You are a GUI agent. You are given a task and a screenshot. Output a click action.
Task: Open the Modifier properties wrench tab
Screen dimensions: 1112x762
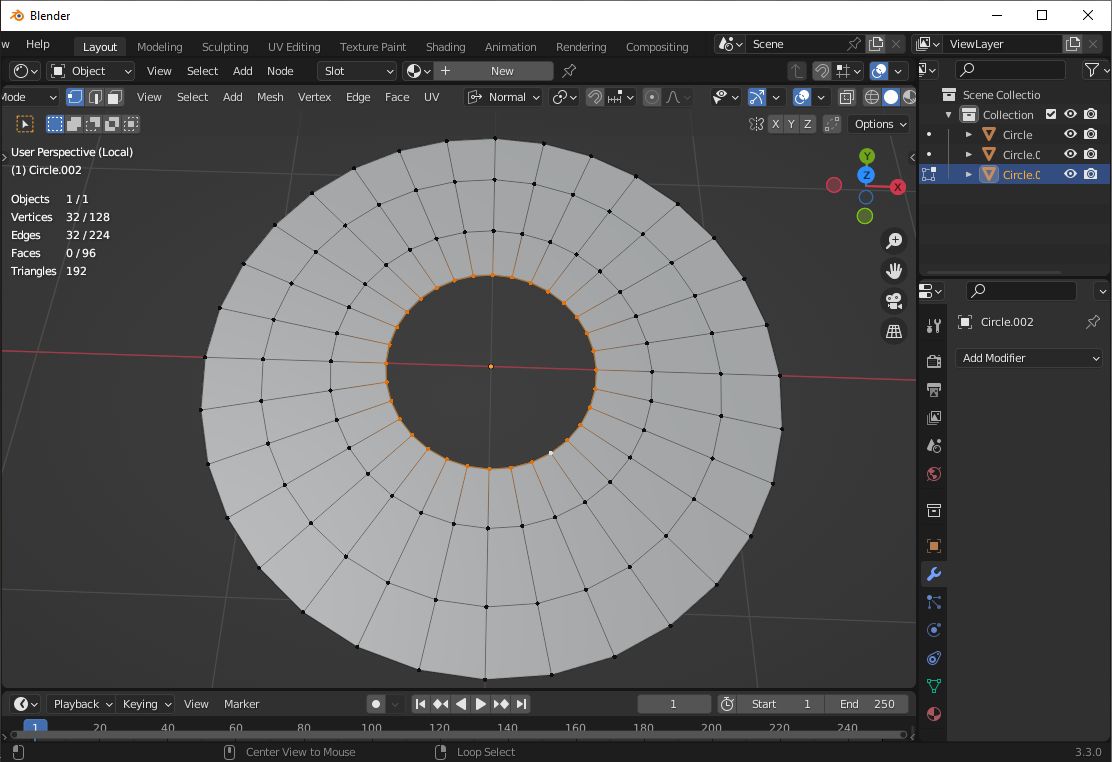coord(933,574)
